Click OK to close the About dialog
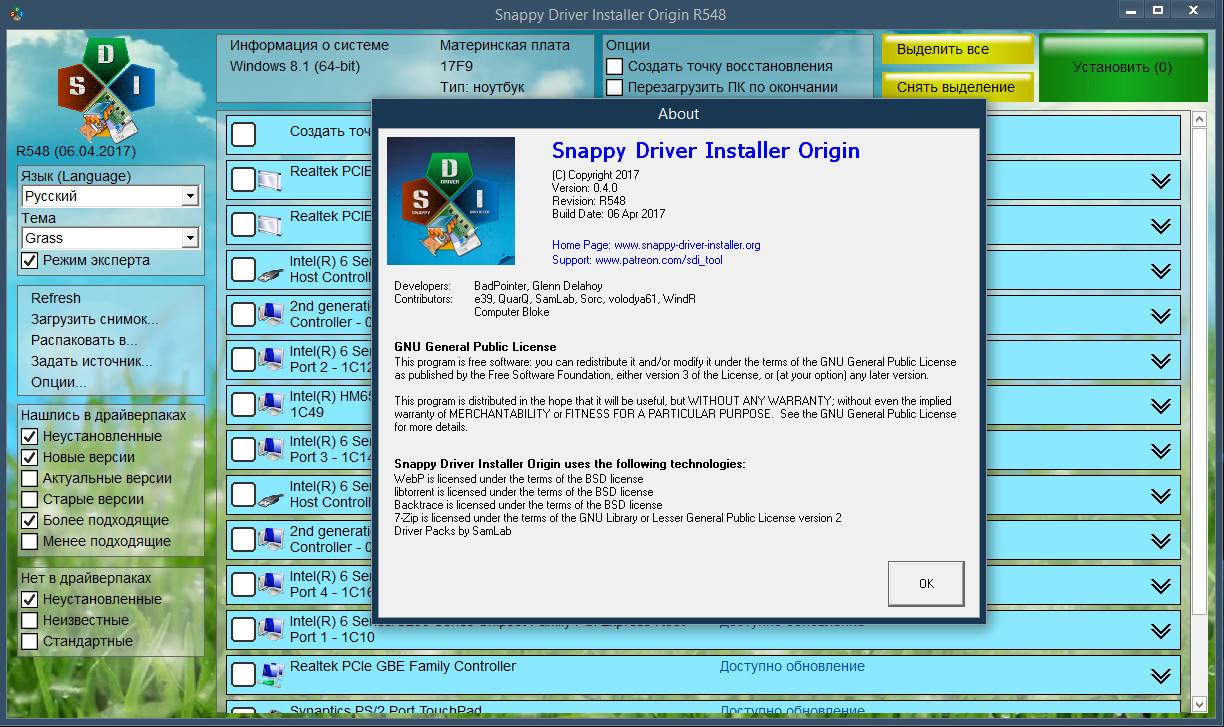 click(926, 583)
